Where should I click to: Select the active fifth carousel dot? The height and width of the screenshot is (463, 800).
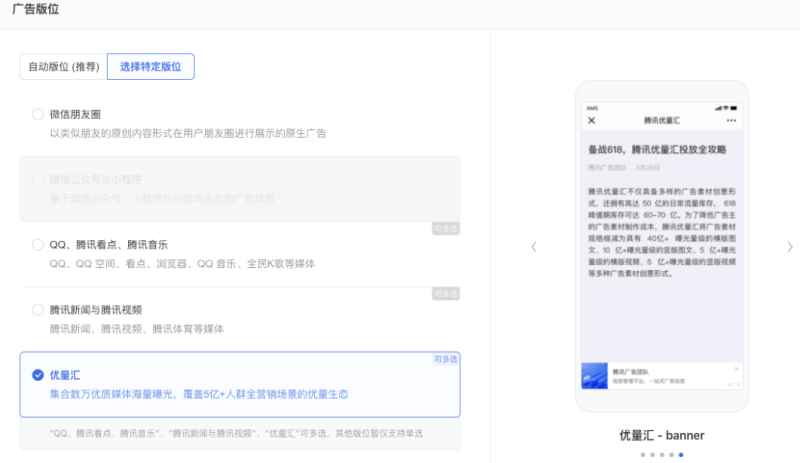point(681,455)
